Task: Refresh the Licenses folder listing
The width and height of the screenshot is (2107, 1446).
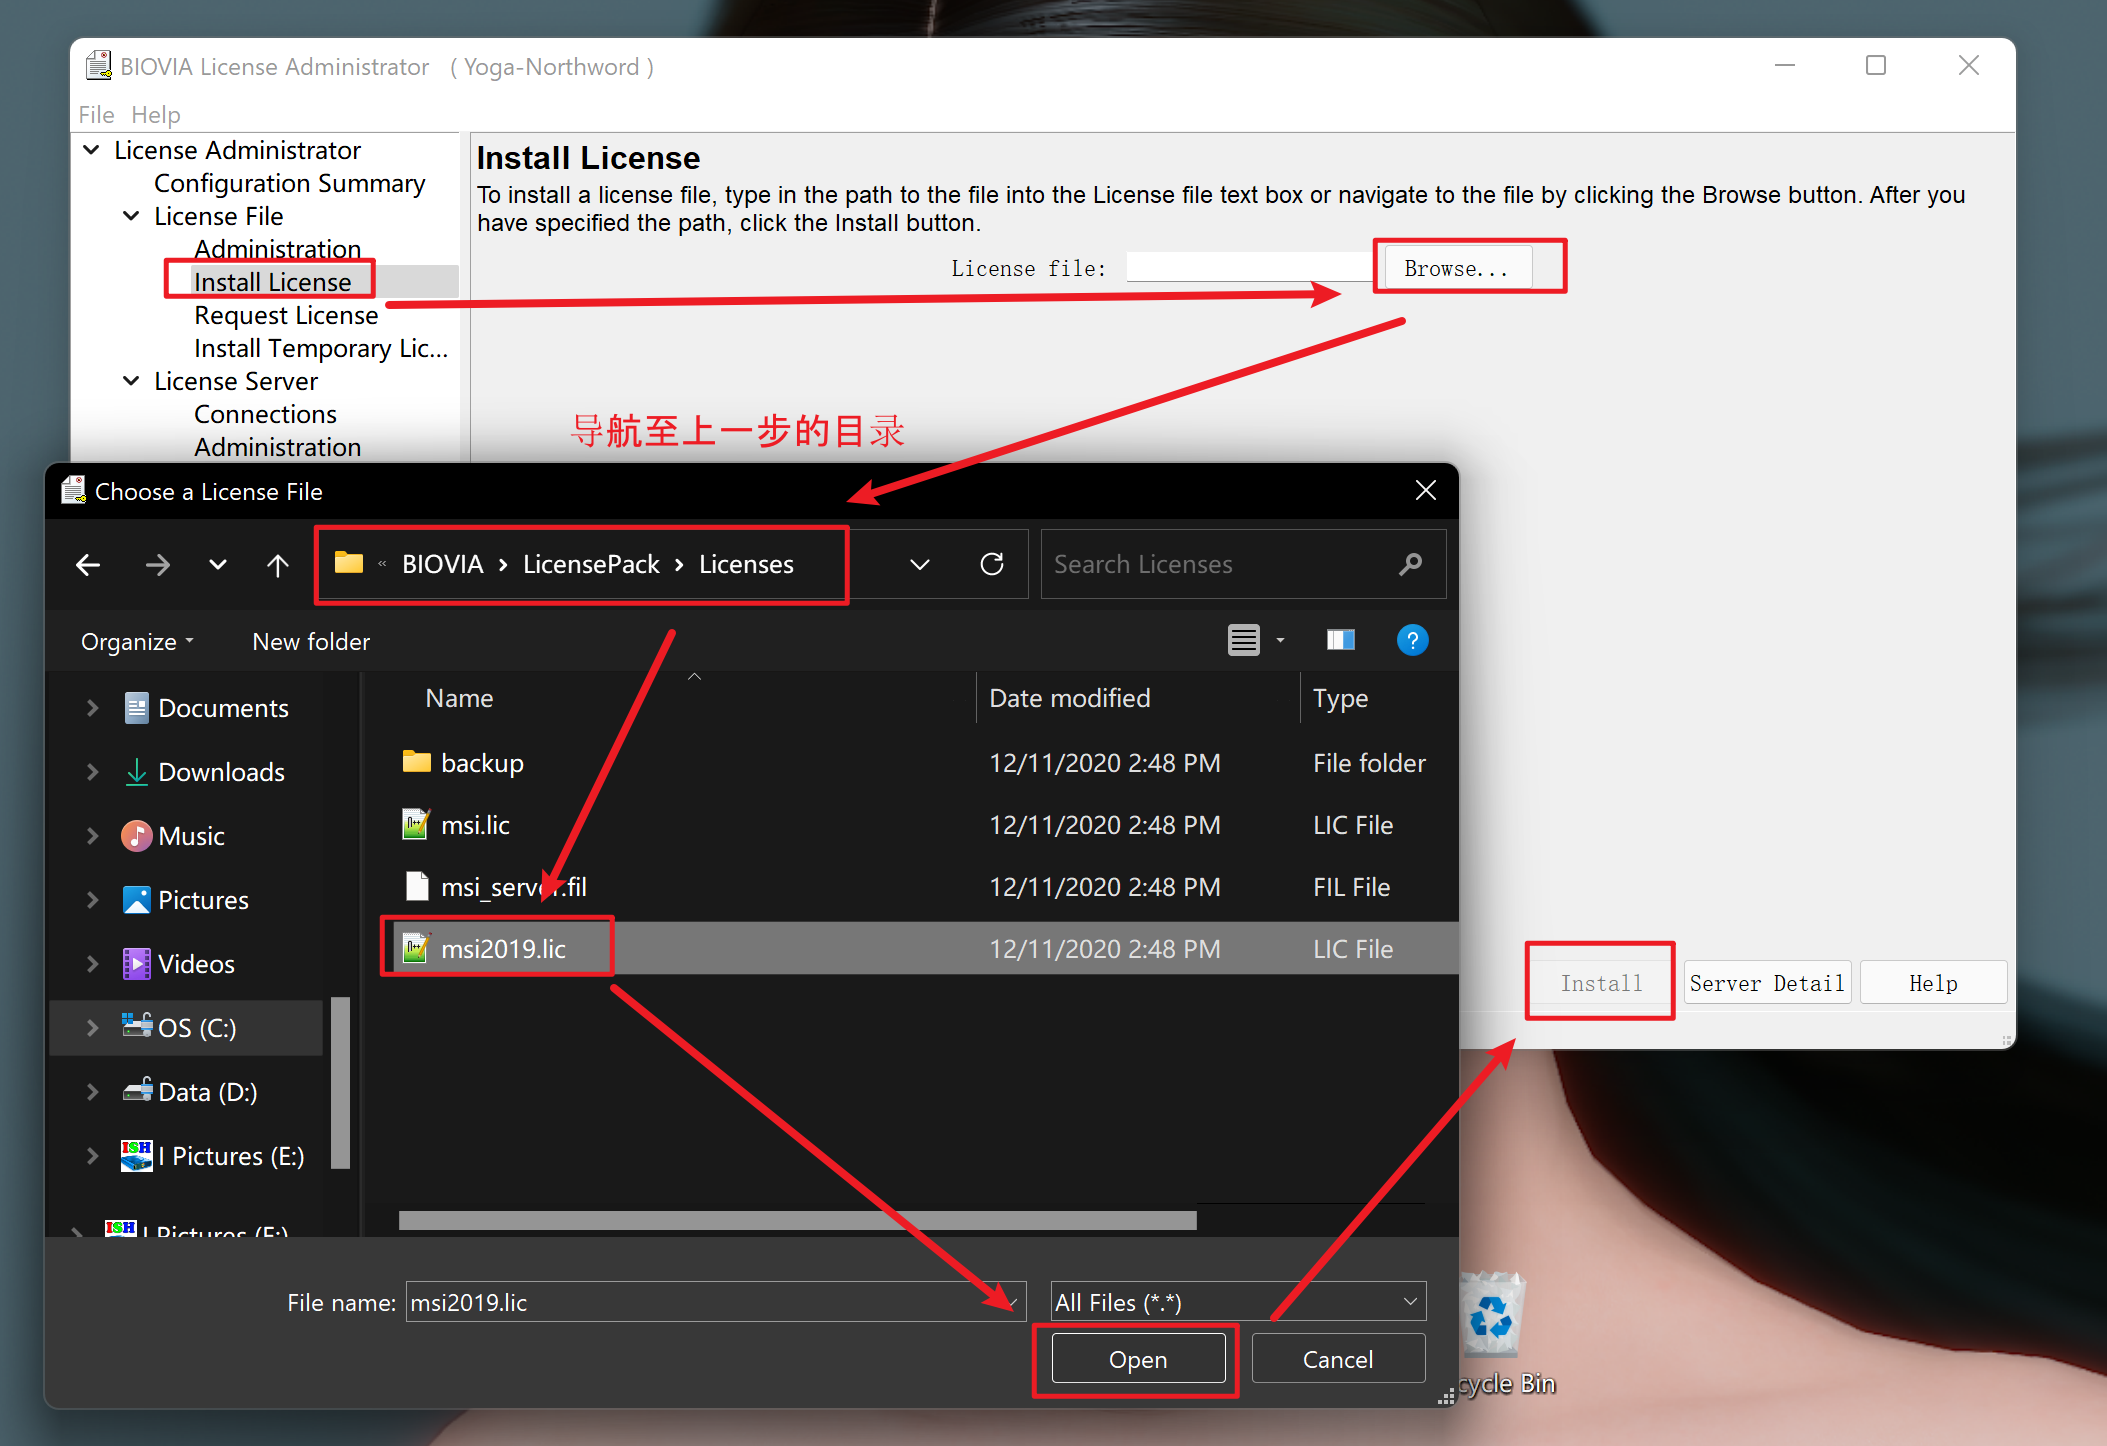Action: coord(992,564)
